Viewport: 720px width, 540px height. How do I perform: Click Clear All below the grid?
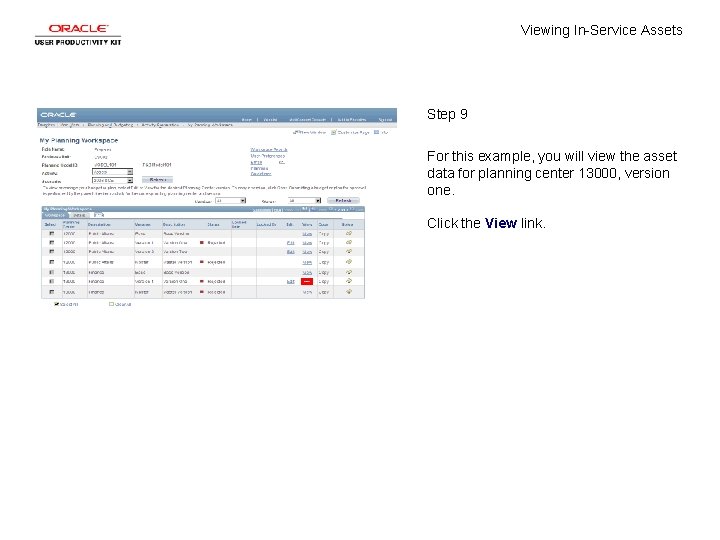coord(120,304)
